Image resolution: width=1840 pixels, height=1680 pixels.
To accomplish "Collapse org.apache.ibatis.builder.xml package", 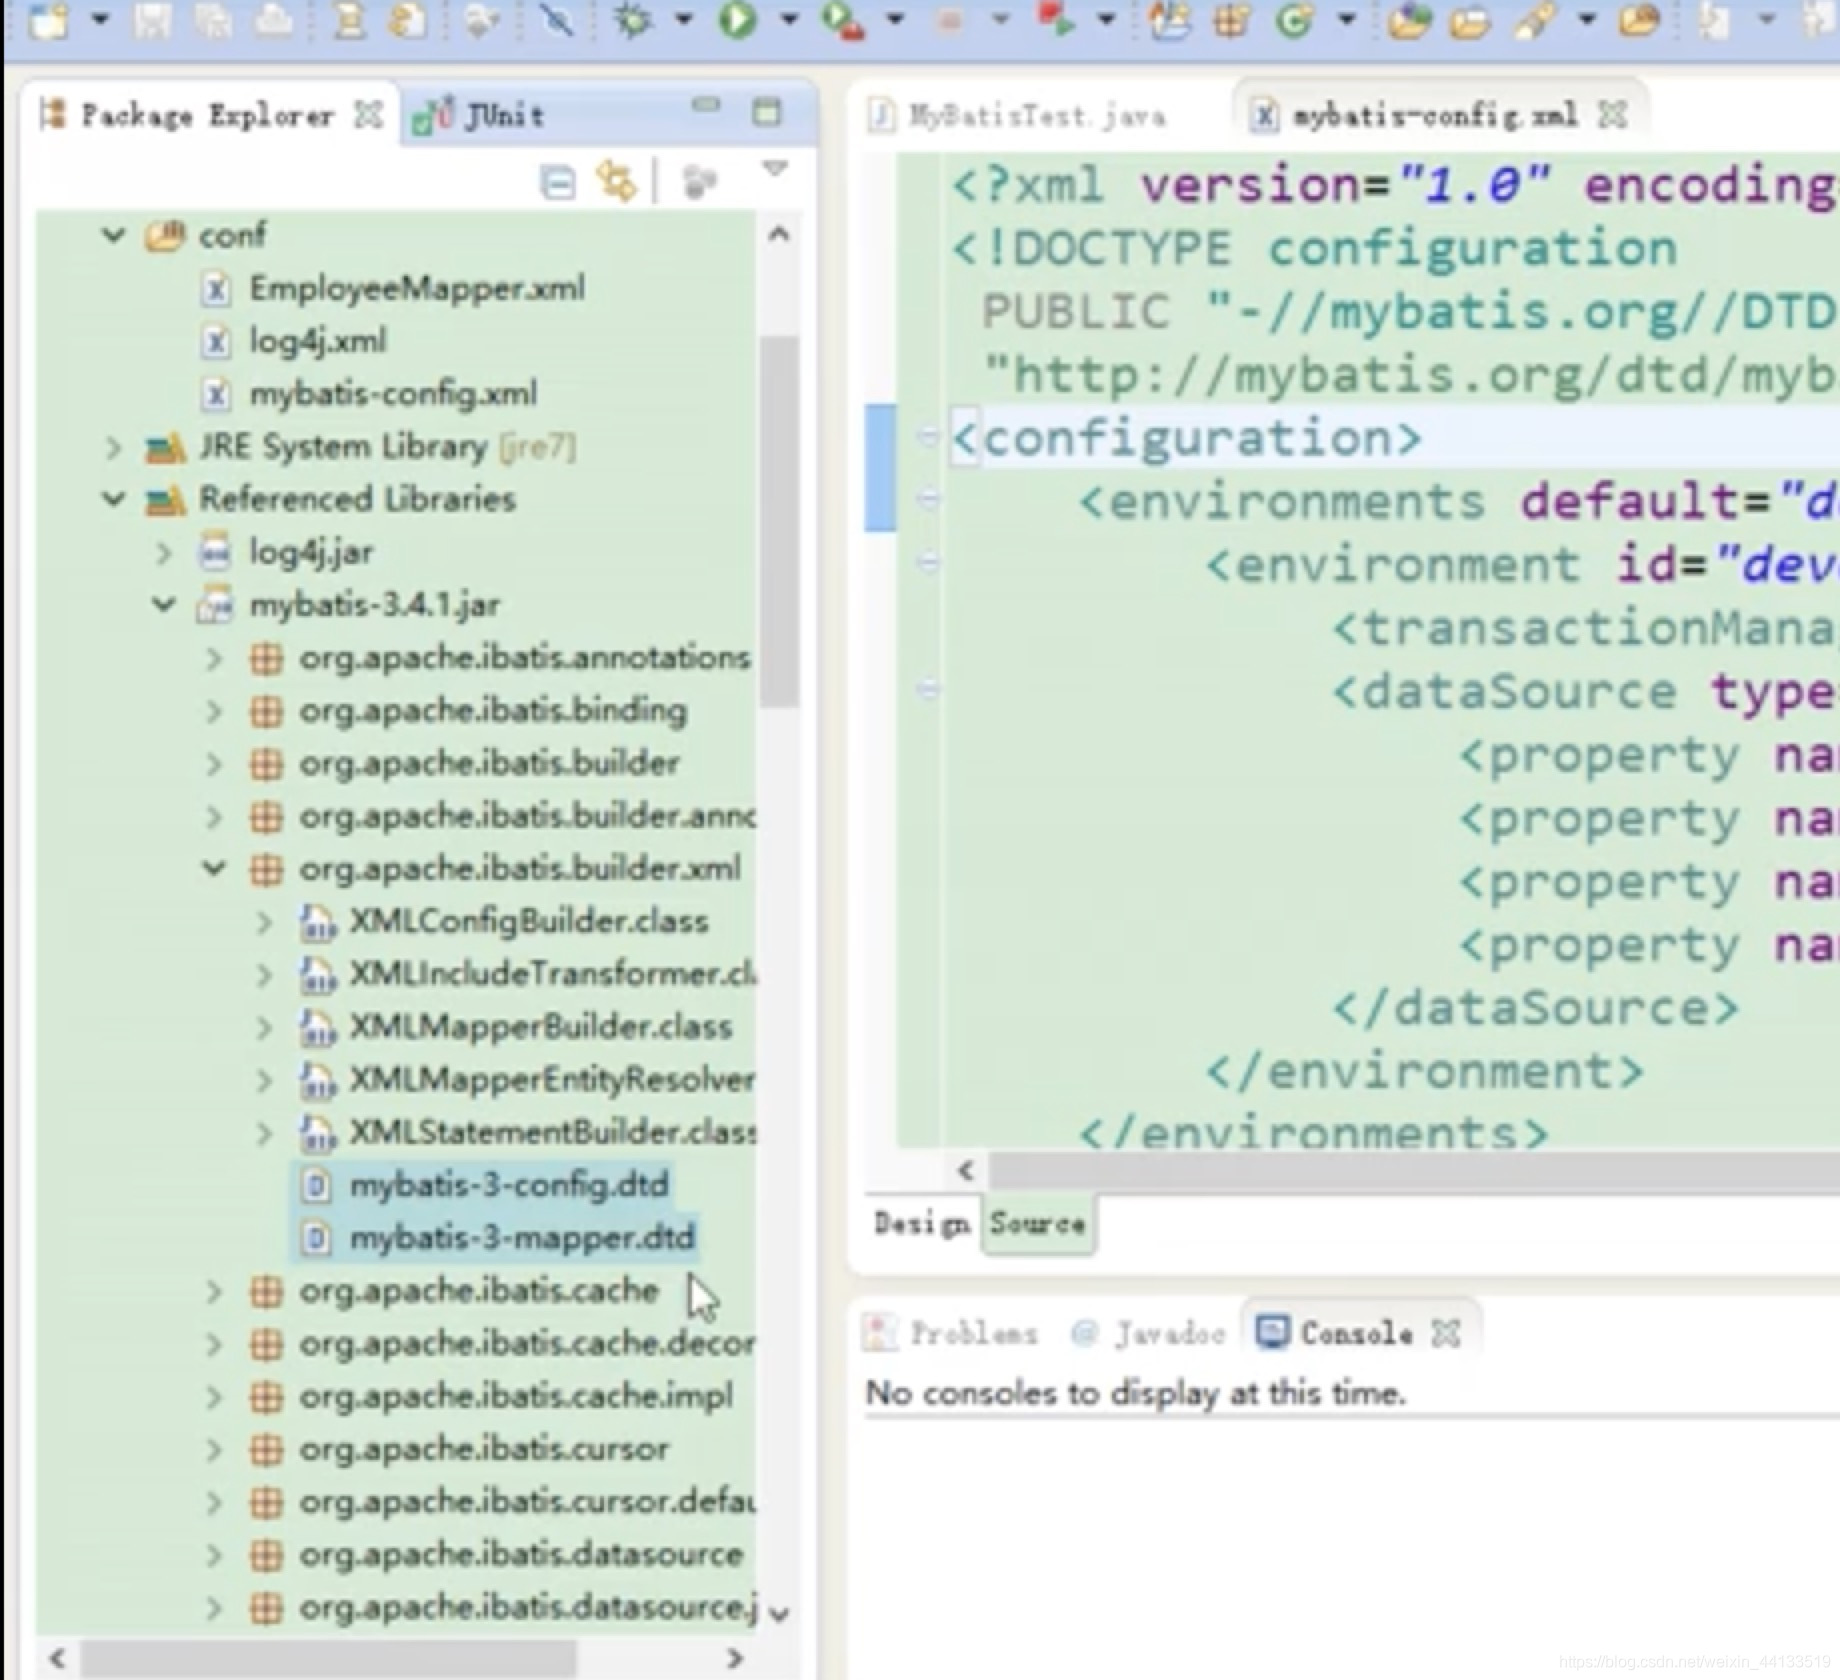I will click(x=214, y=869).
